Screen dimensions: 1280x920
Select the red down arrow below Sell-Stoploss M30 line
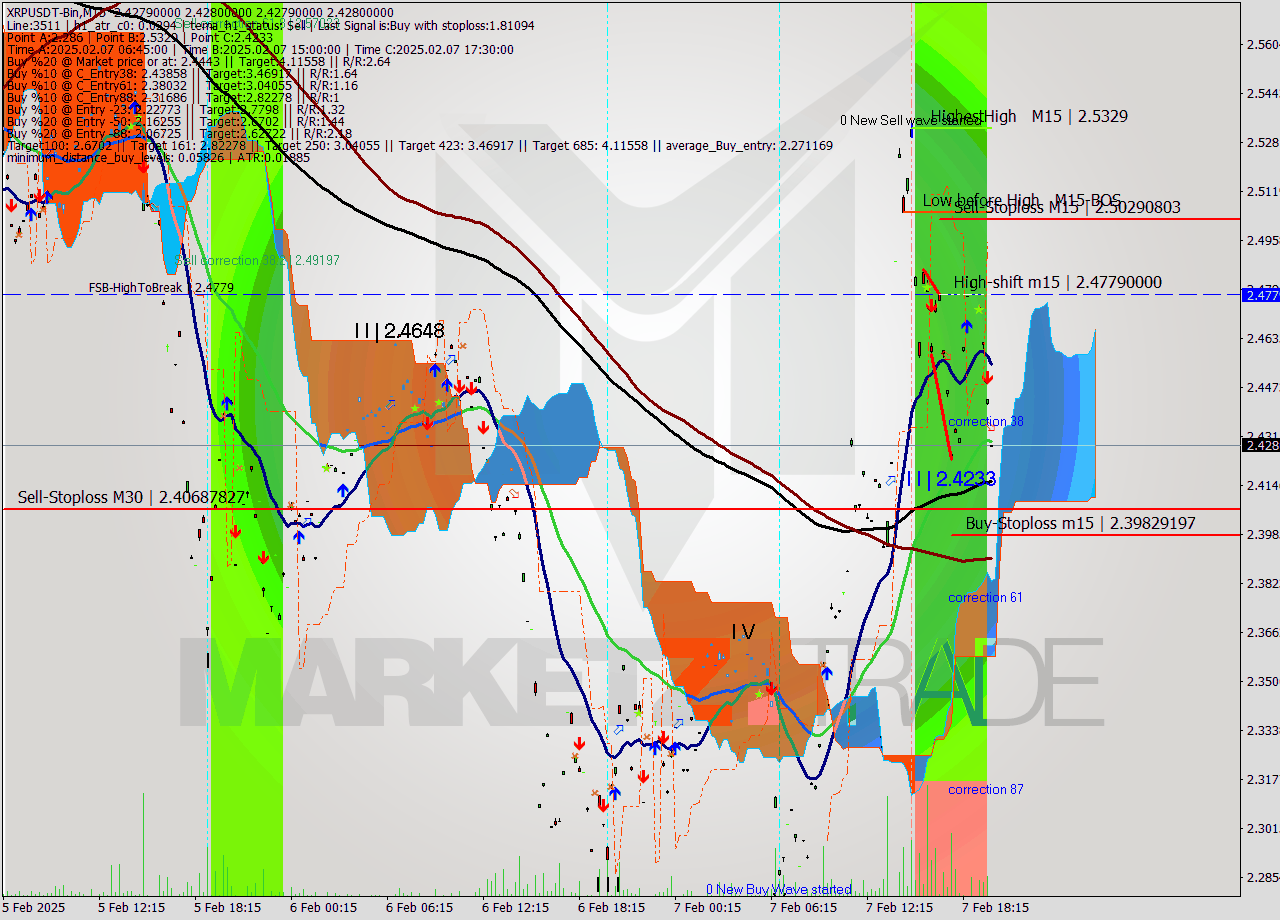236,531
